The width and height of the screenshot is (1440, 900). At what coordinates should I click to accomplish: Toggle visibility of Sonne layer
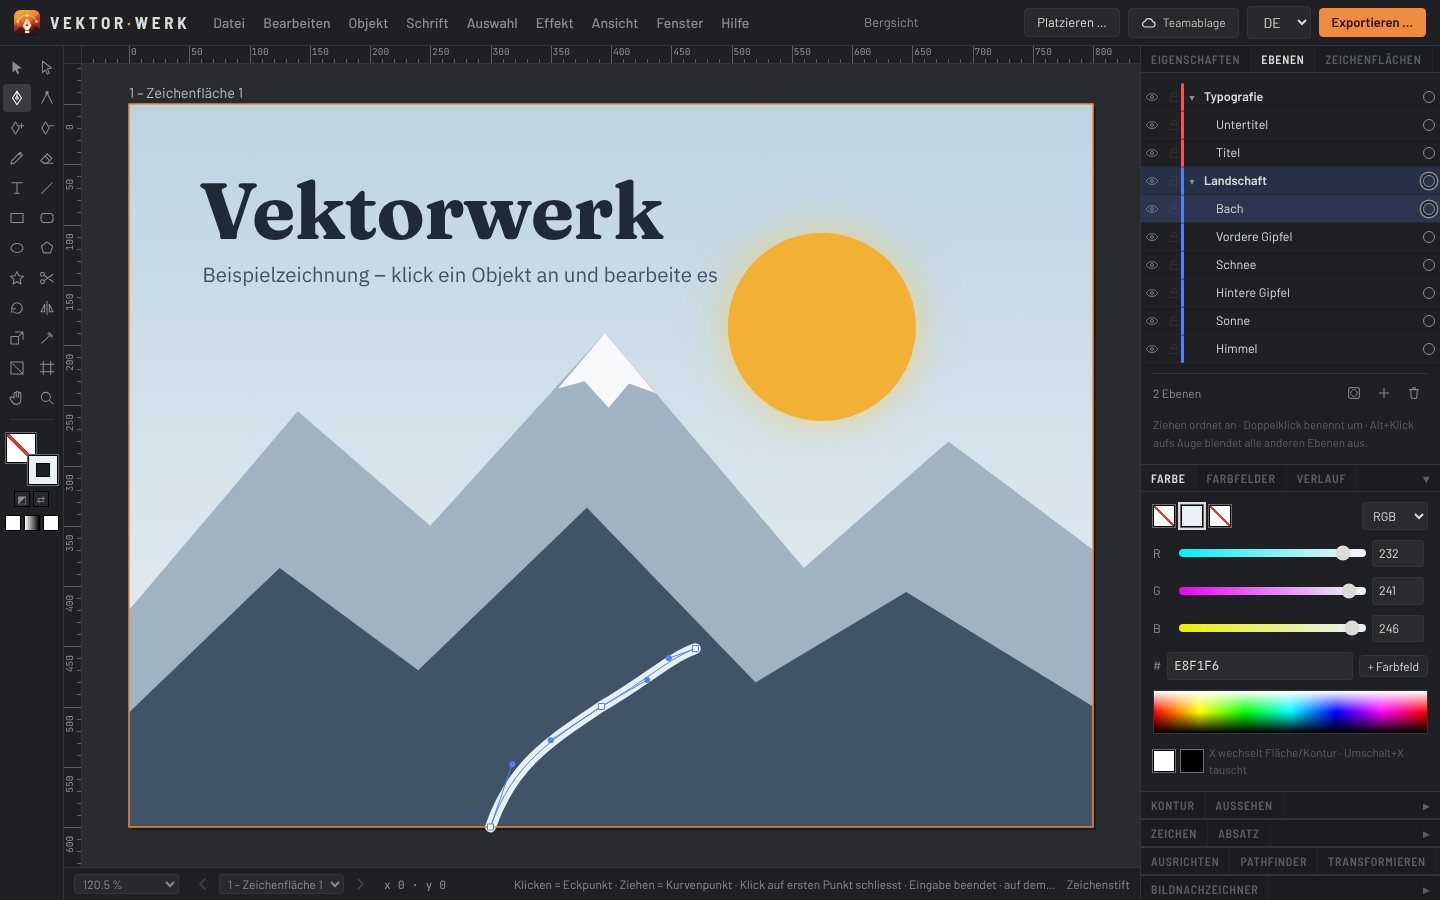coord(1152,321)
